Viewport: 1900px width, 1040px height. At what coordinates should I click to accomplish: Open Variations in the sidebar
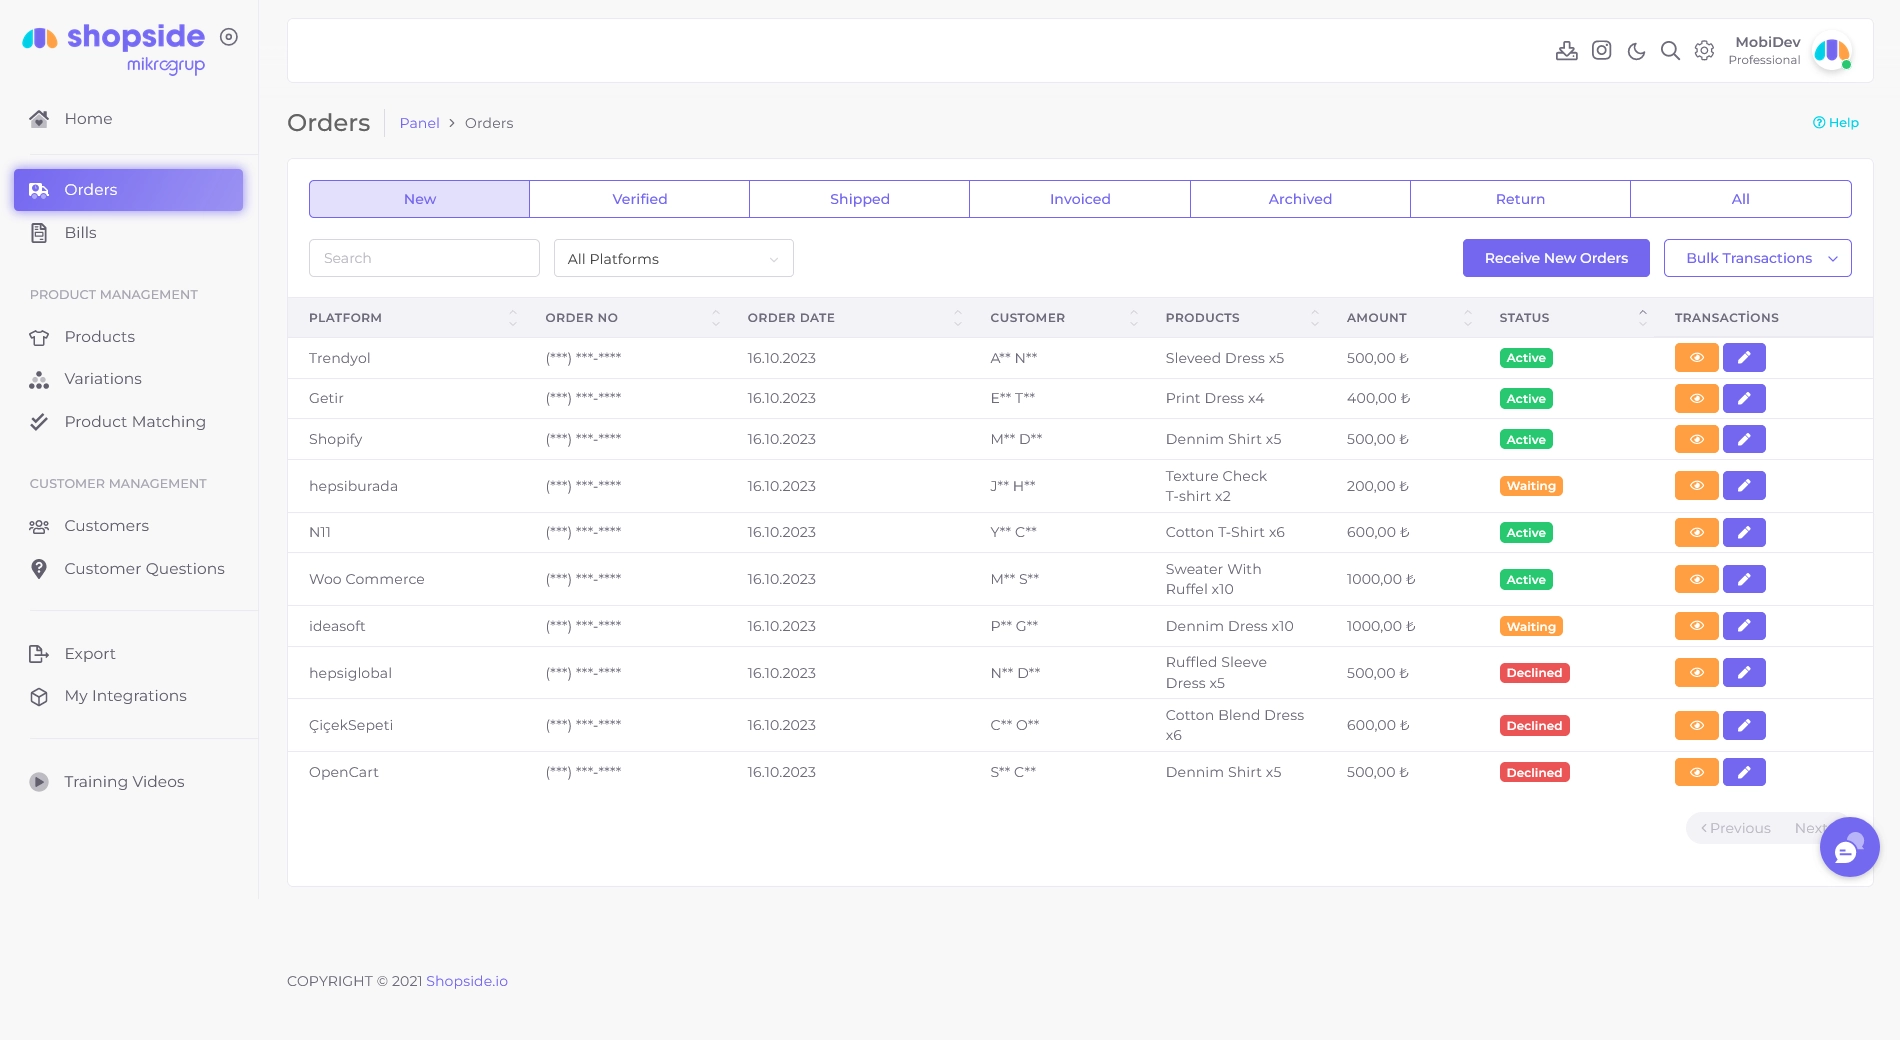pos(128,379)
